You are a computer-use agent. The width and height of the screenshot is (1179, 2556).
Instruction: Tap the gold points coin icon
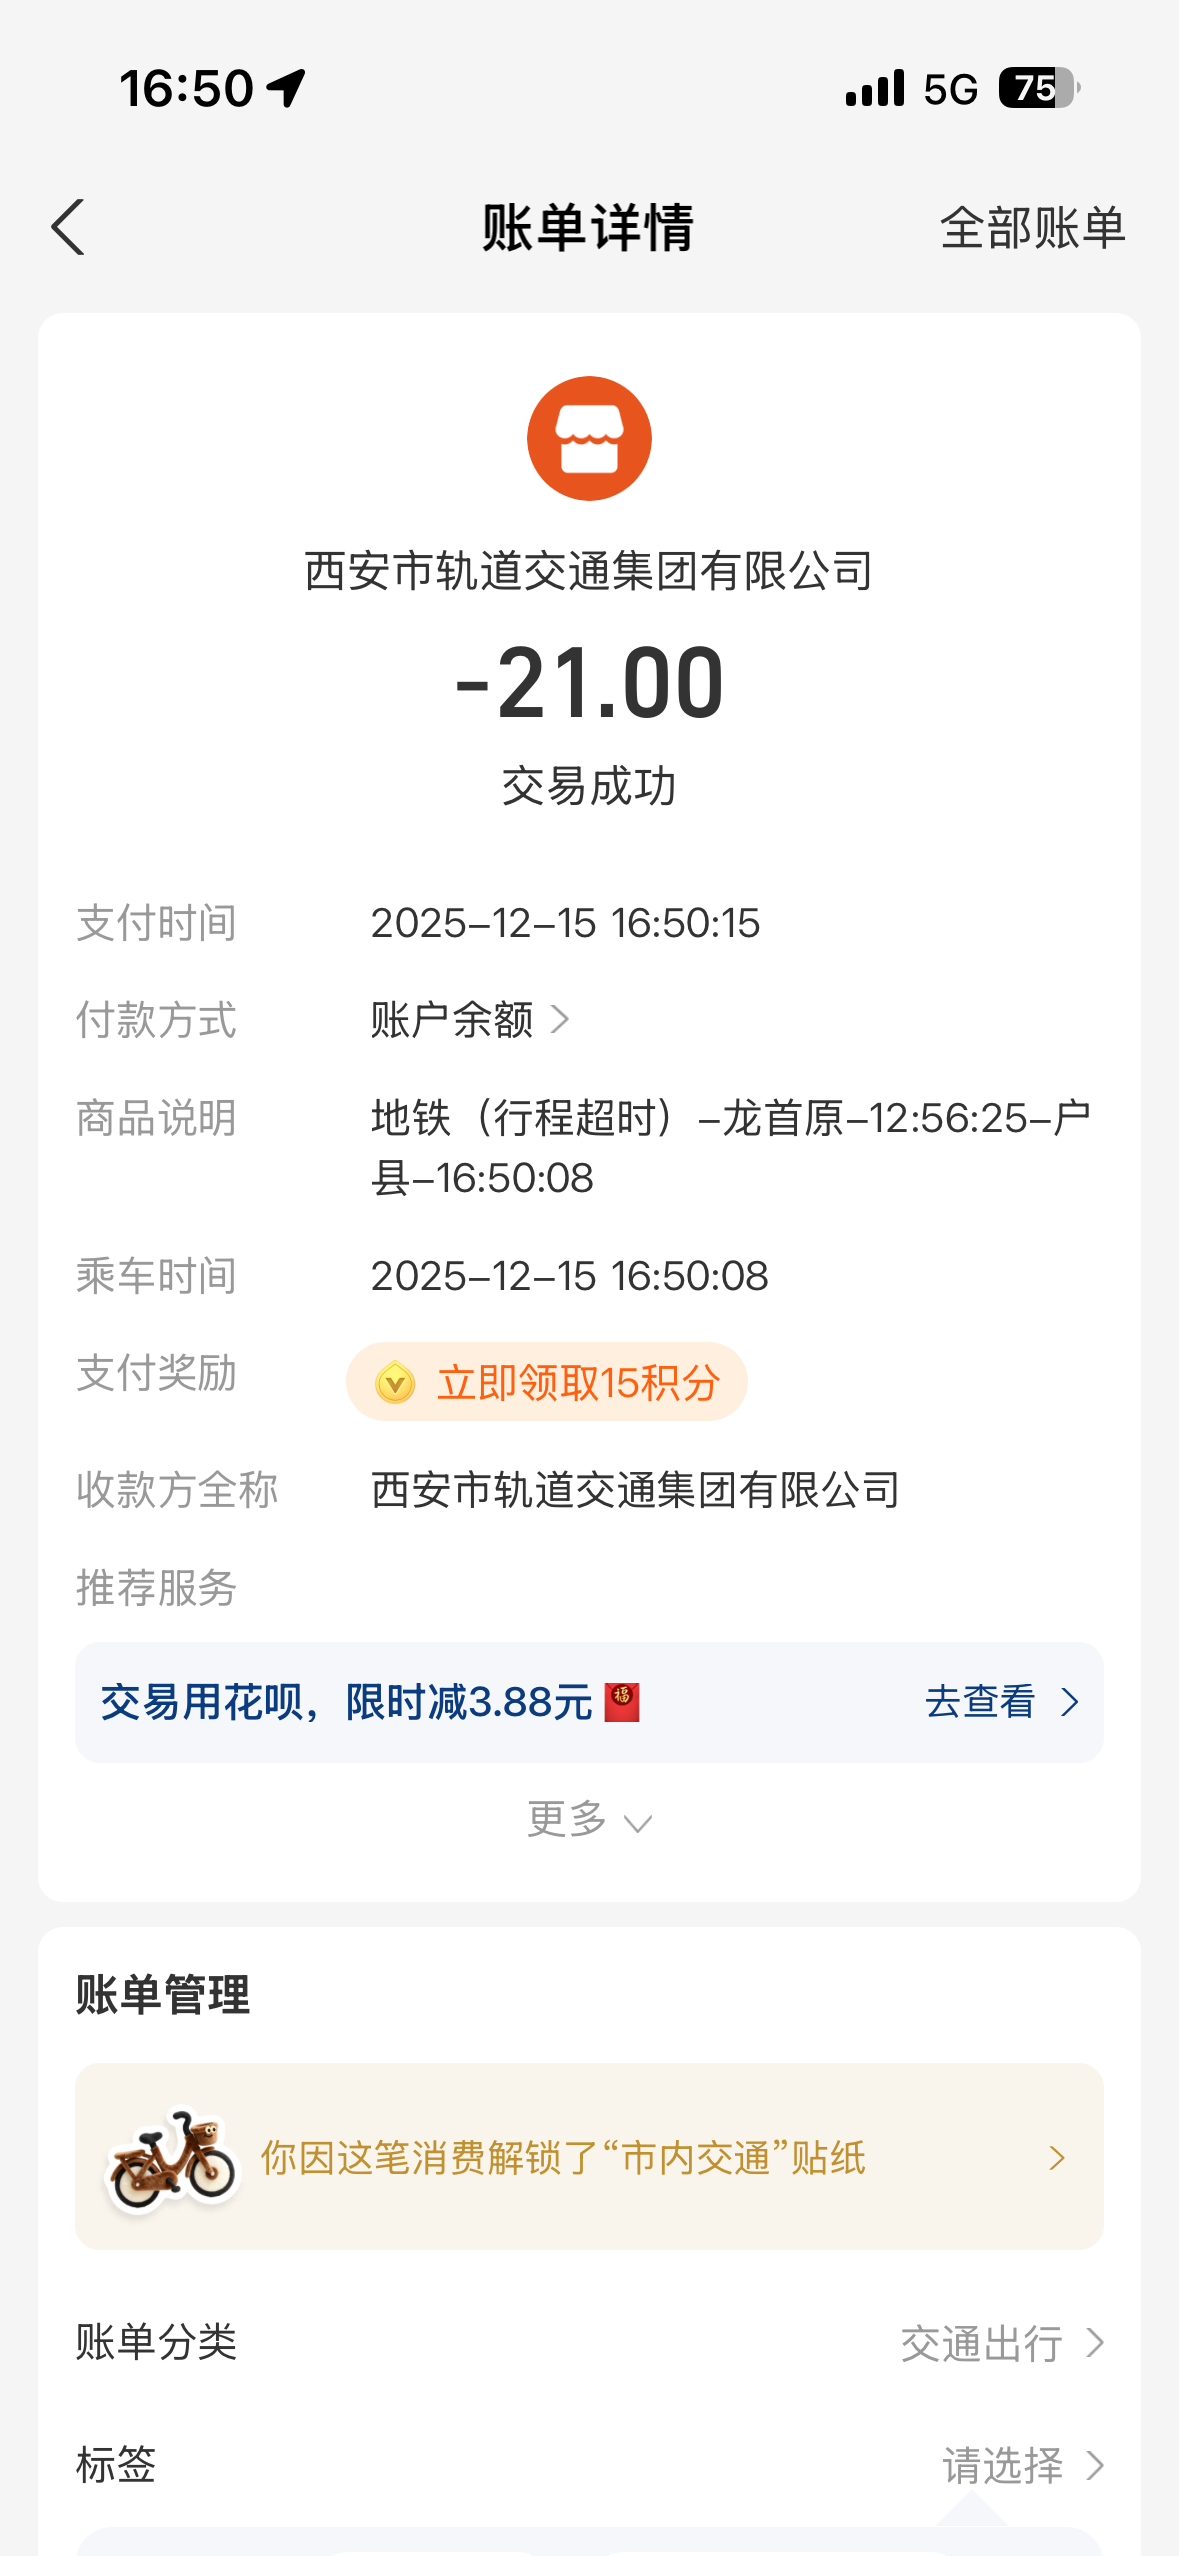(395, 1383)
